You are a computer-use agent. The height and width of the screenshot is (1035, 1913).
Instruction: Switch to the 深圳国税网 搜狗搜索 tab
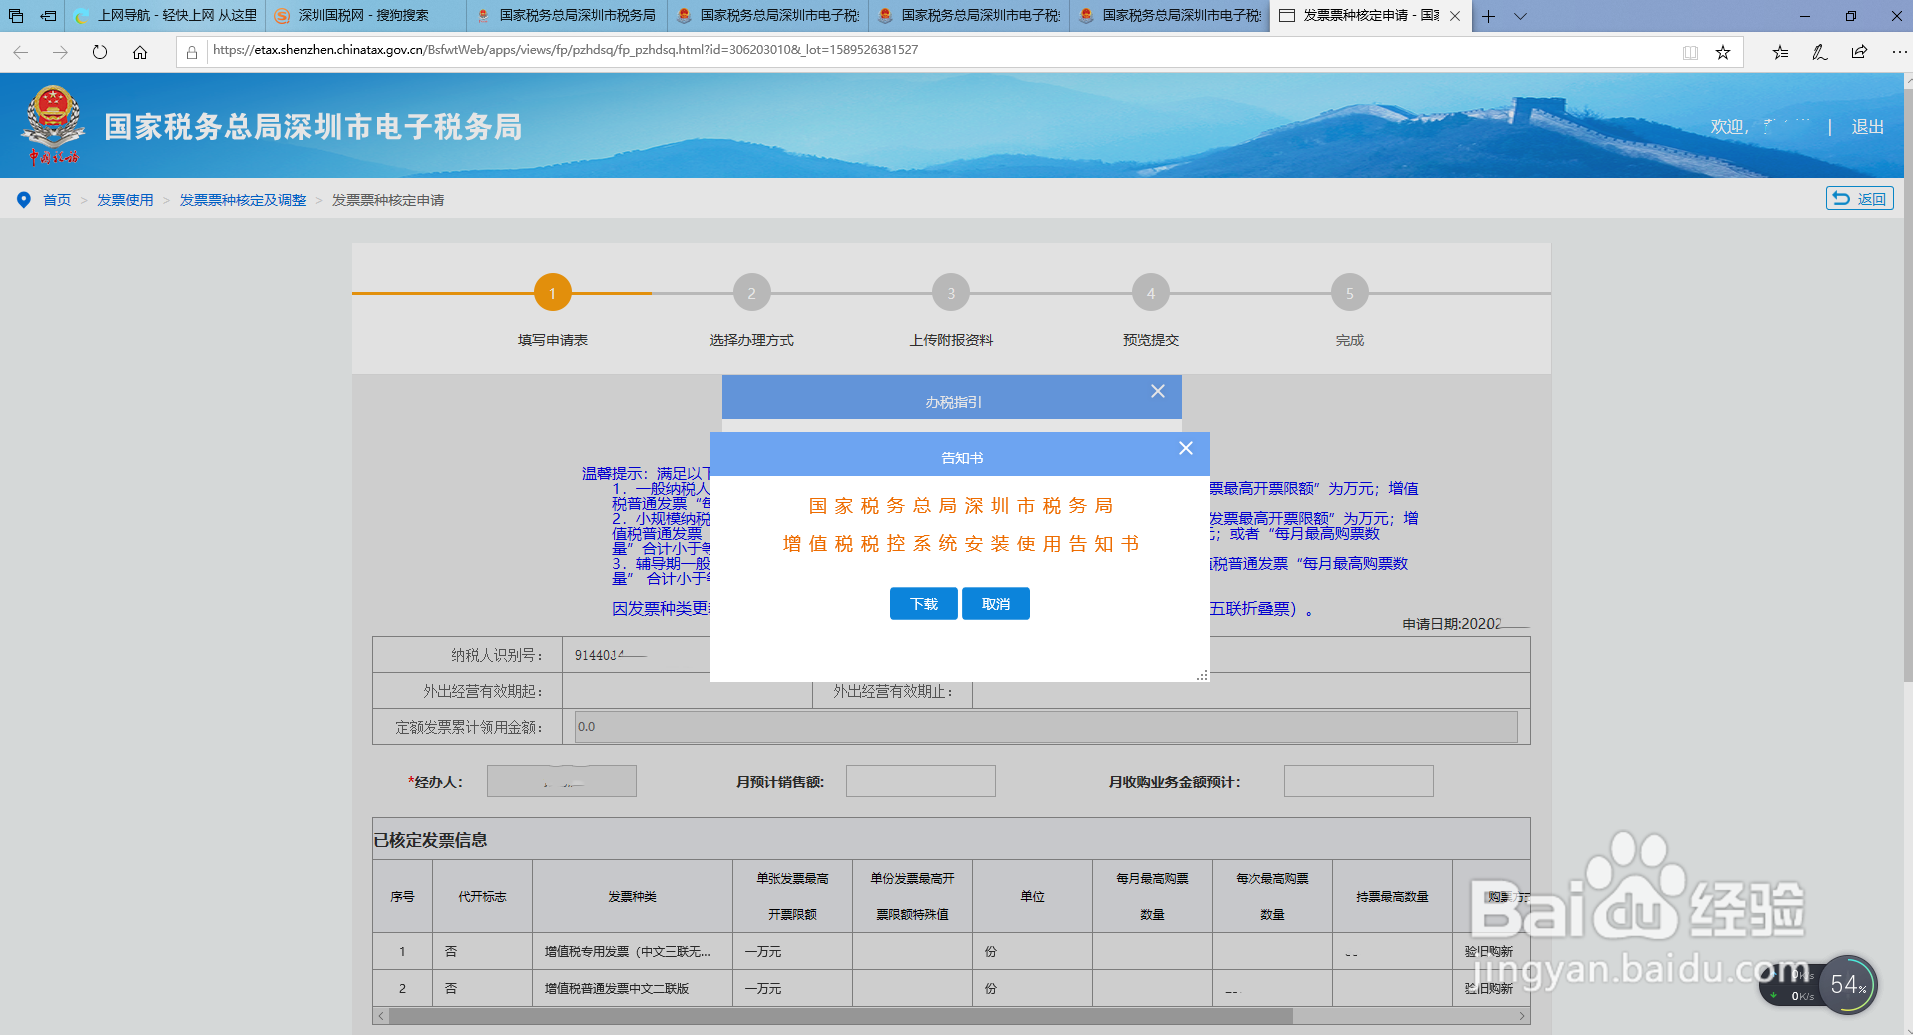[x=365, y=16]
